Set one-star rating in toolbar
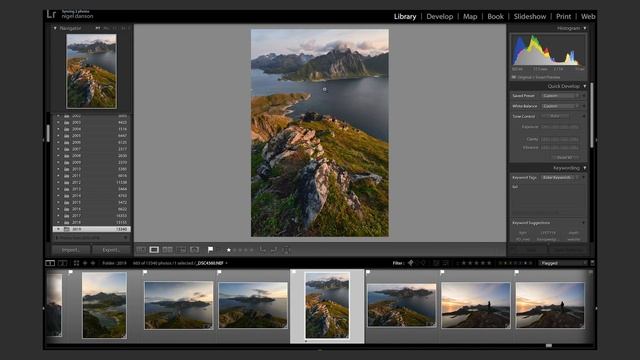Image resolution: width=640 pixels, height=360 pixels. pyautogui.click(x=229, y=250)
